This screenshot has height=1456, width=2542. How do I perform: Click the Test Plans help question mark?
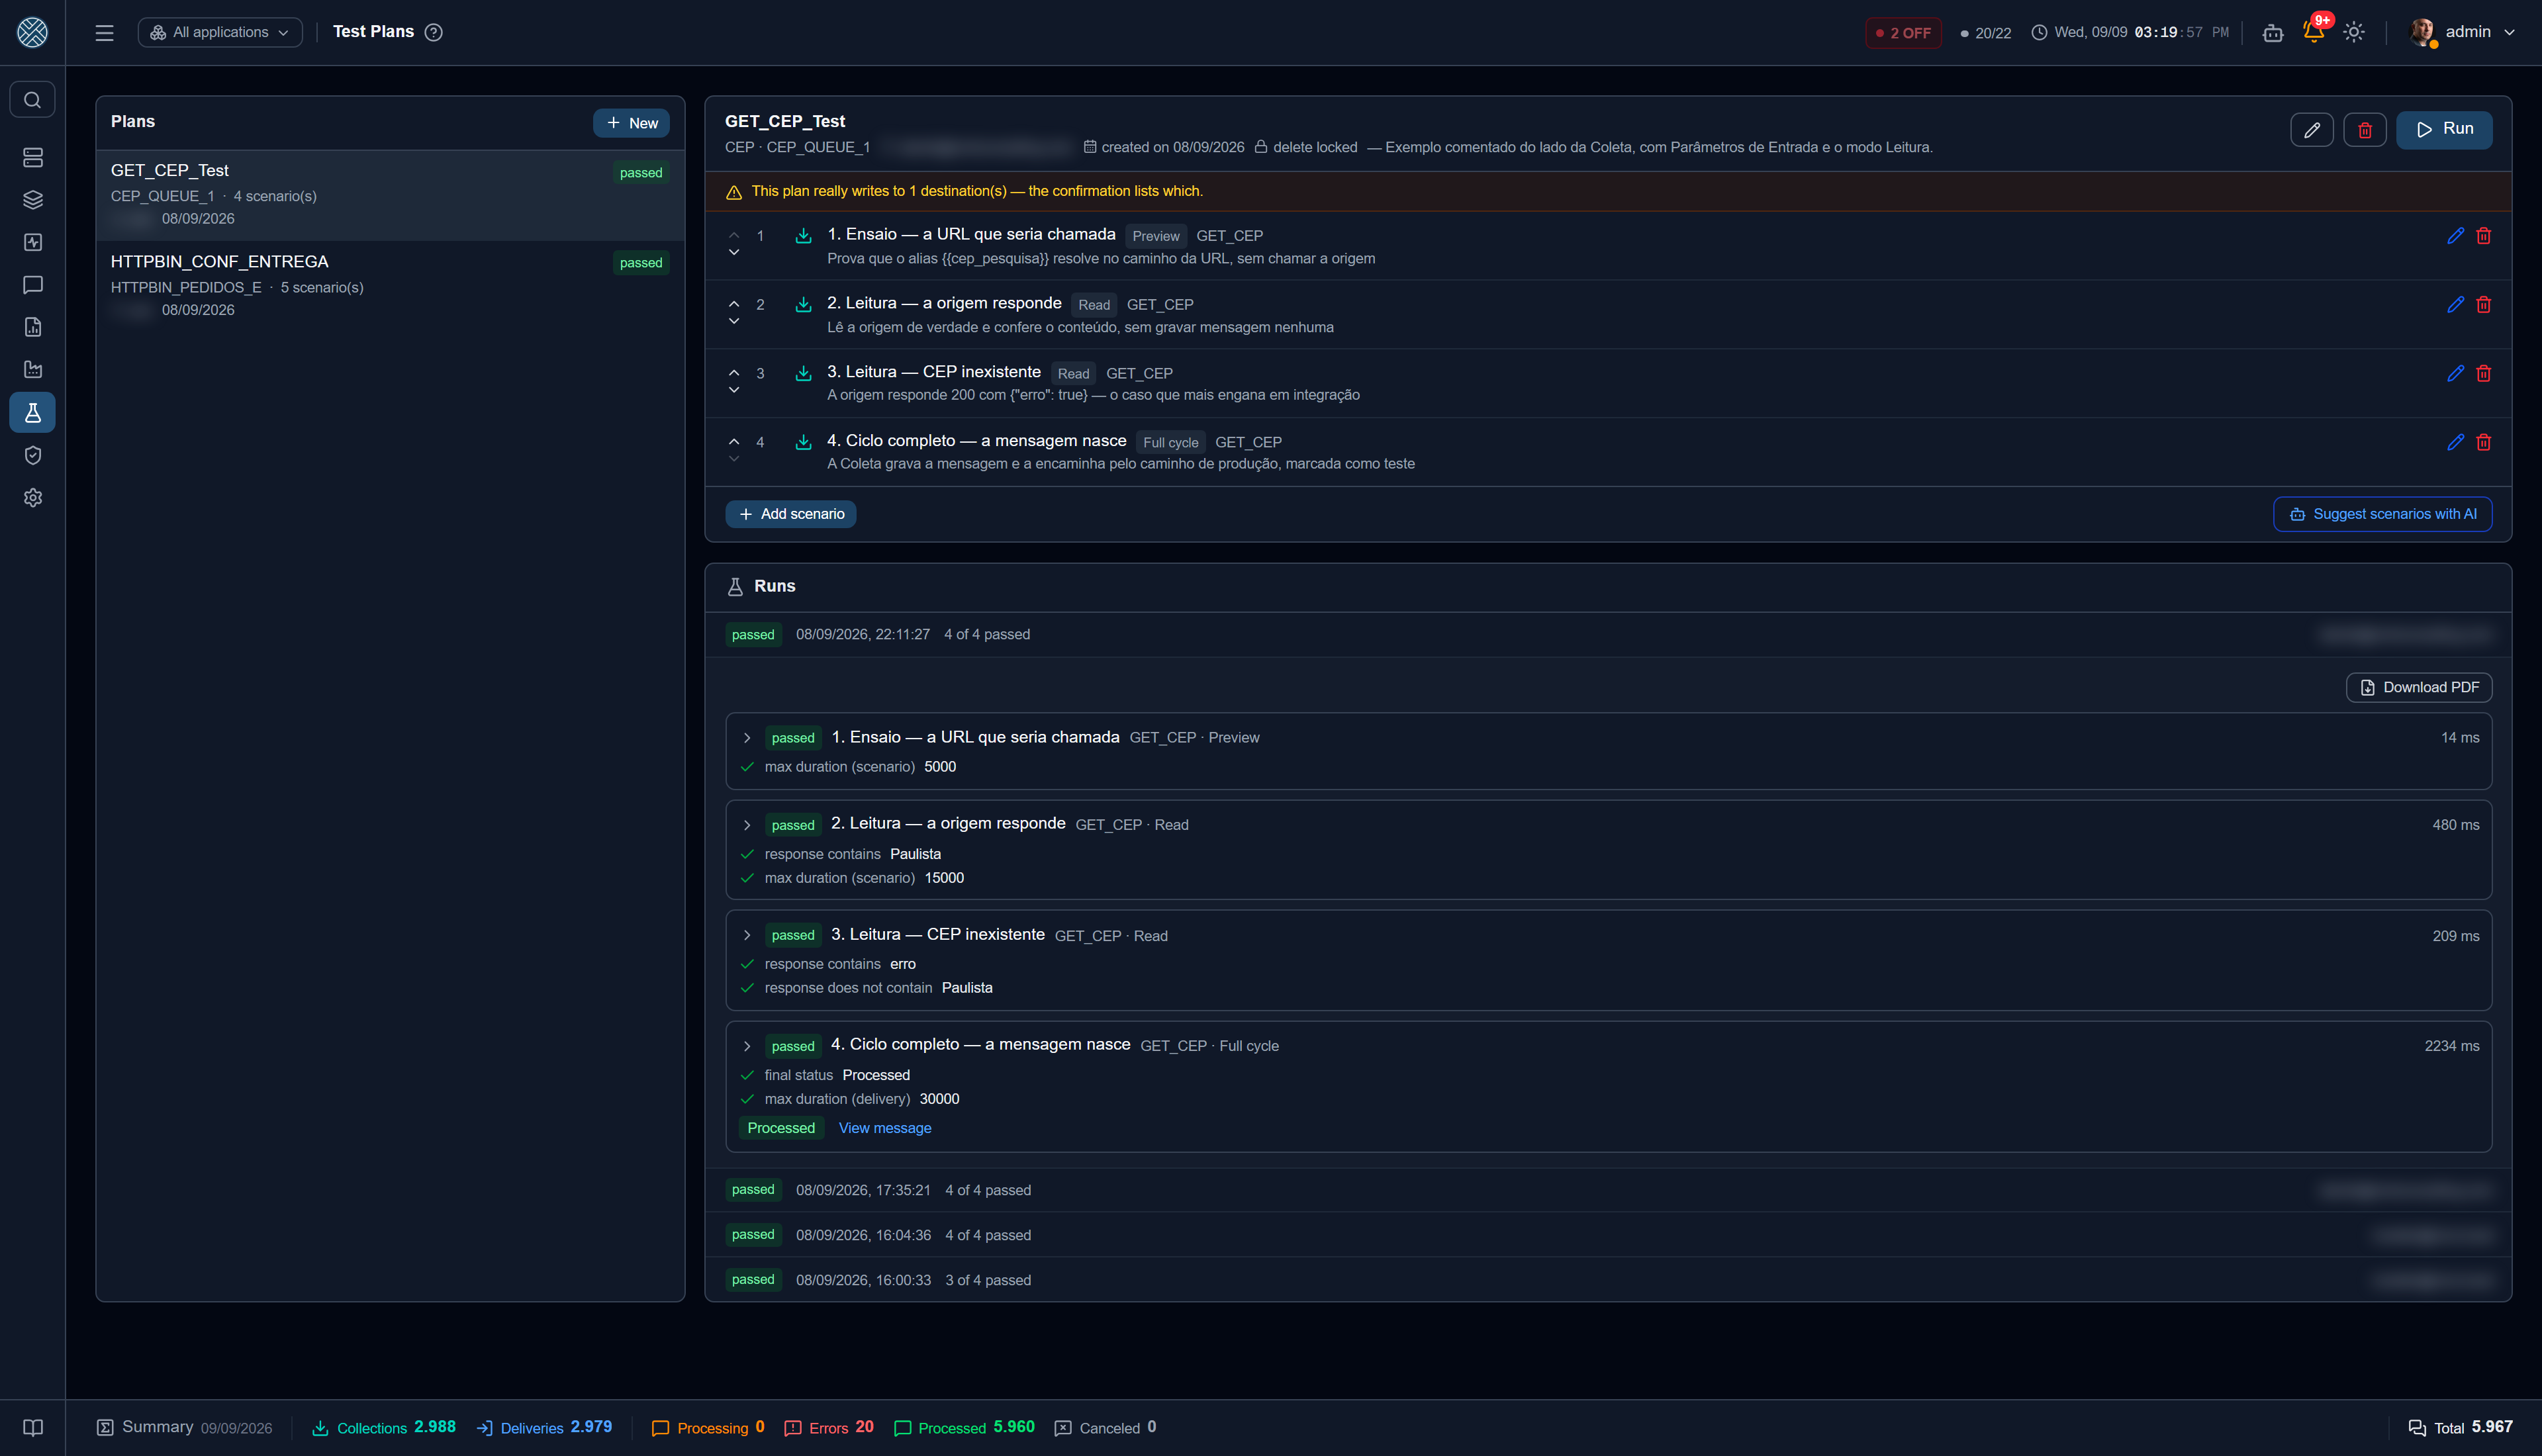point(433,32)
